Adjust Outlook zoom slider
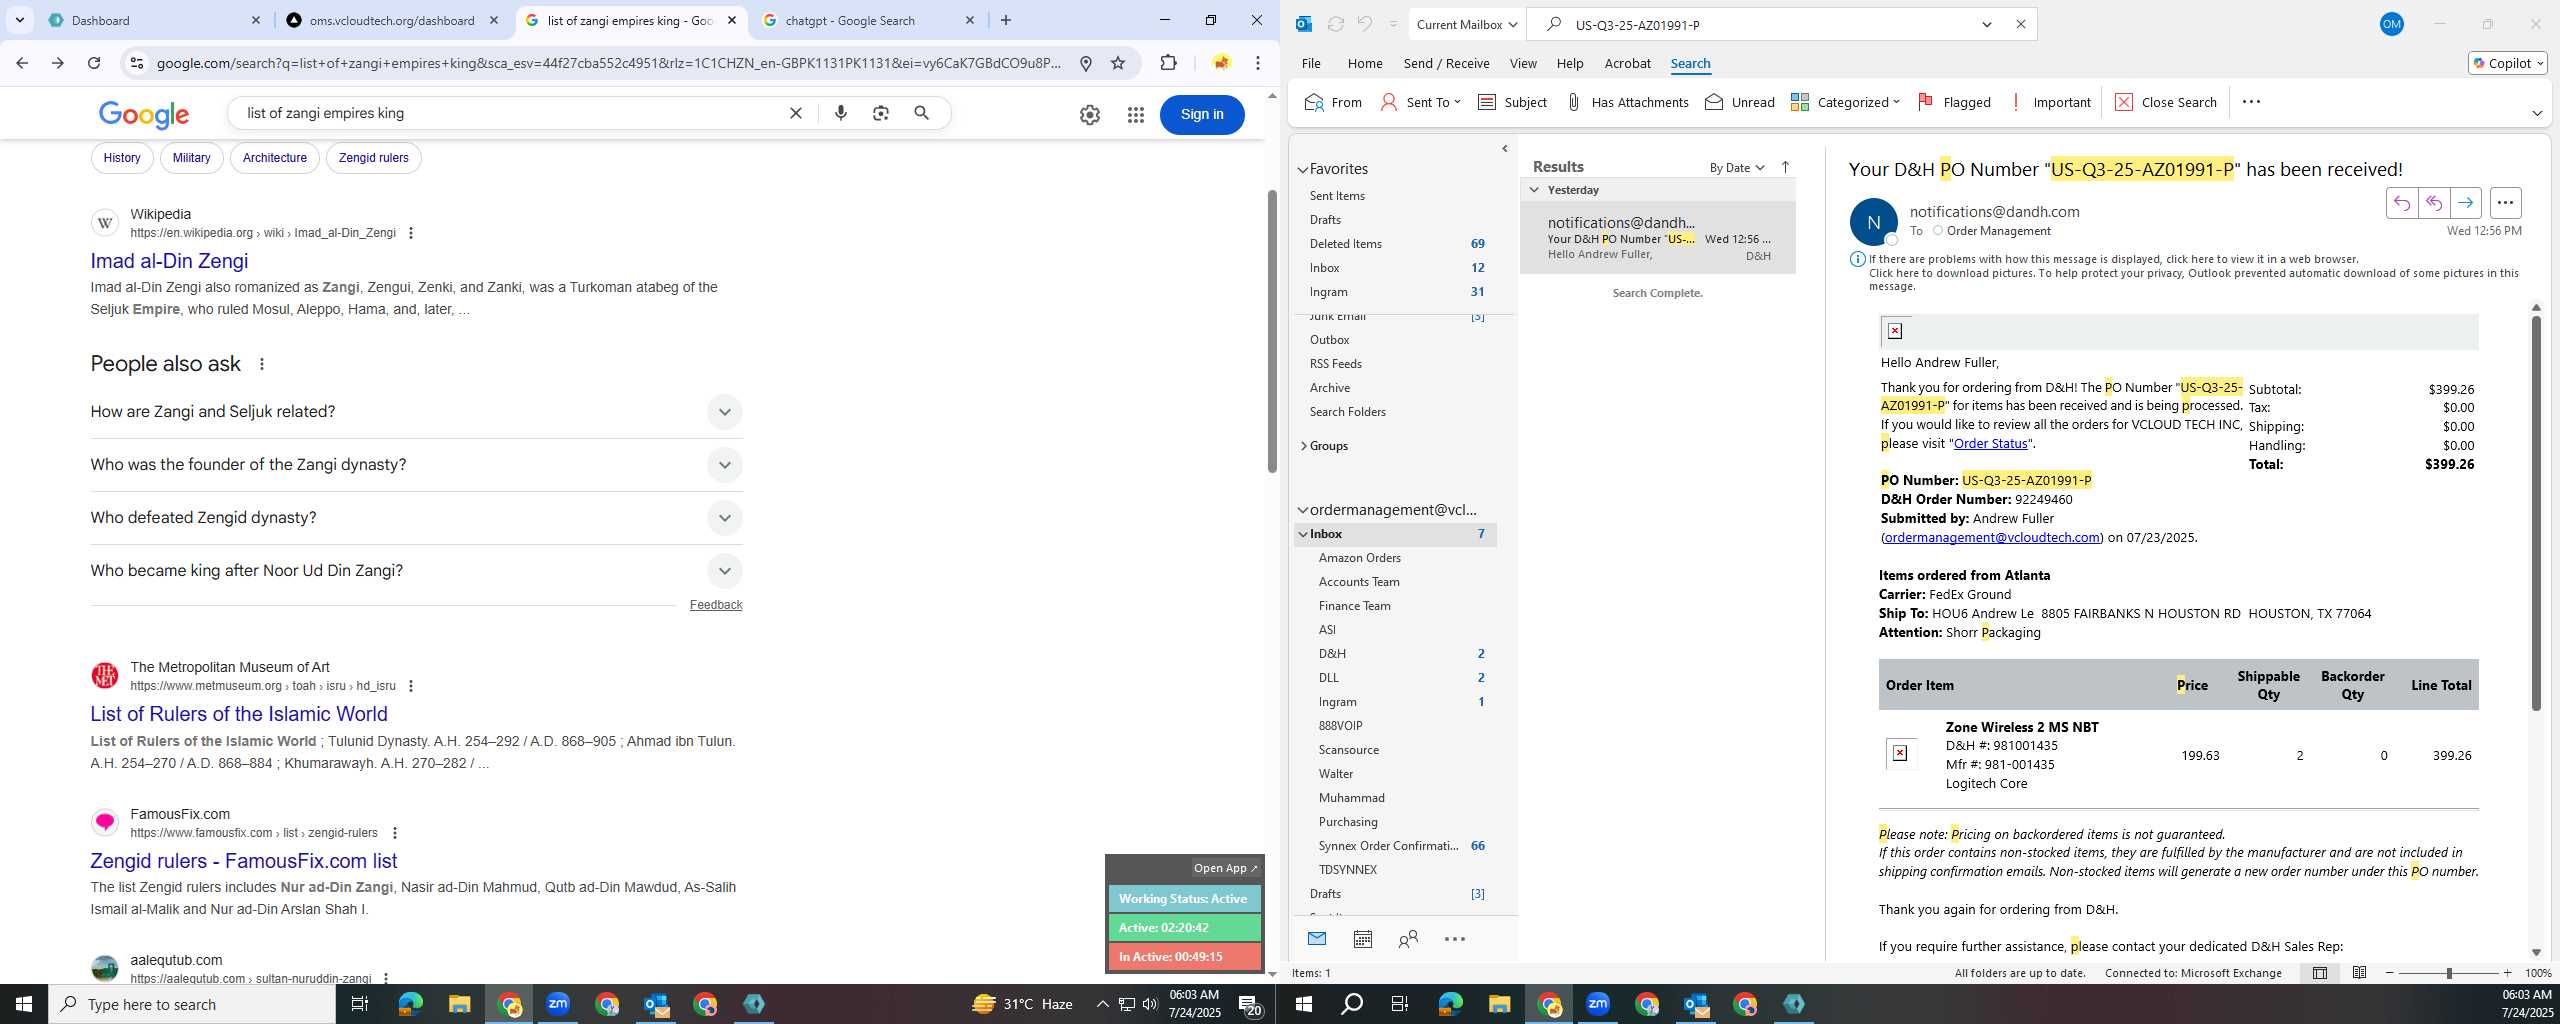Image resolution: width=2560 pixels, height=1024 pixels. point(2448,973)
